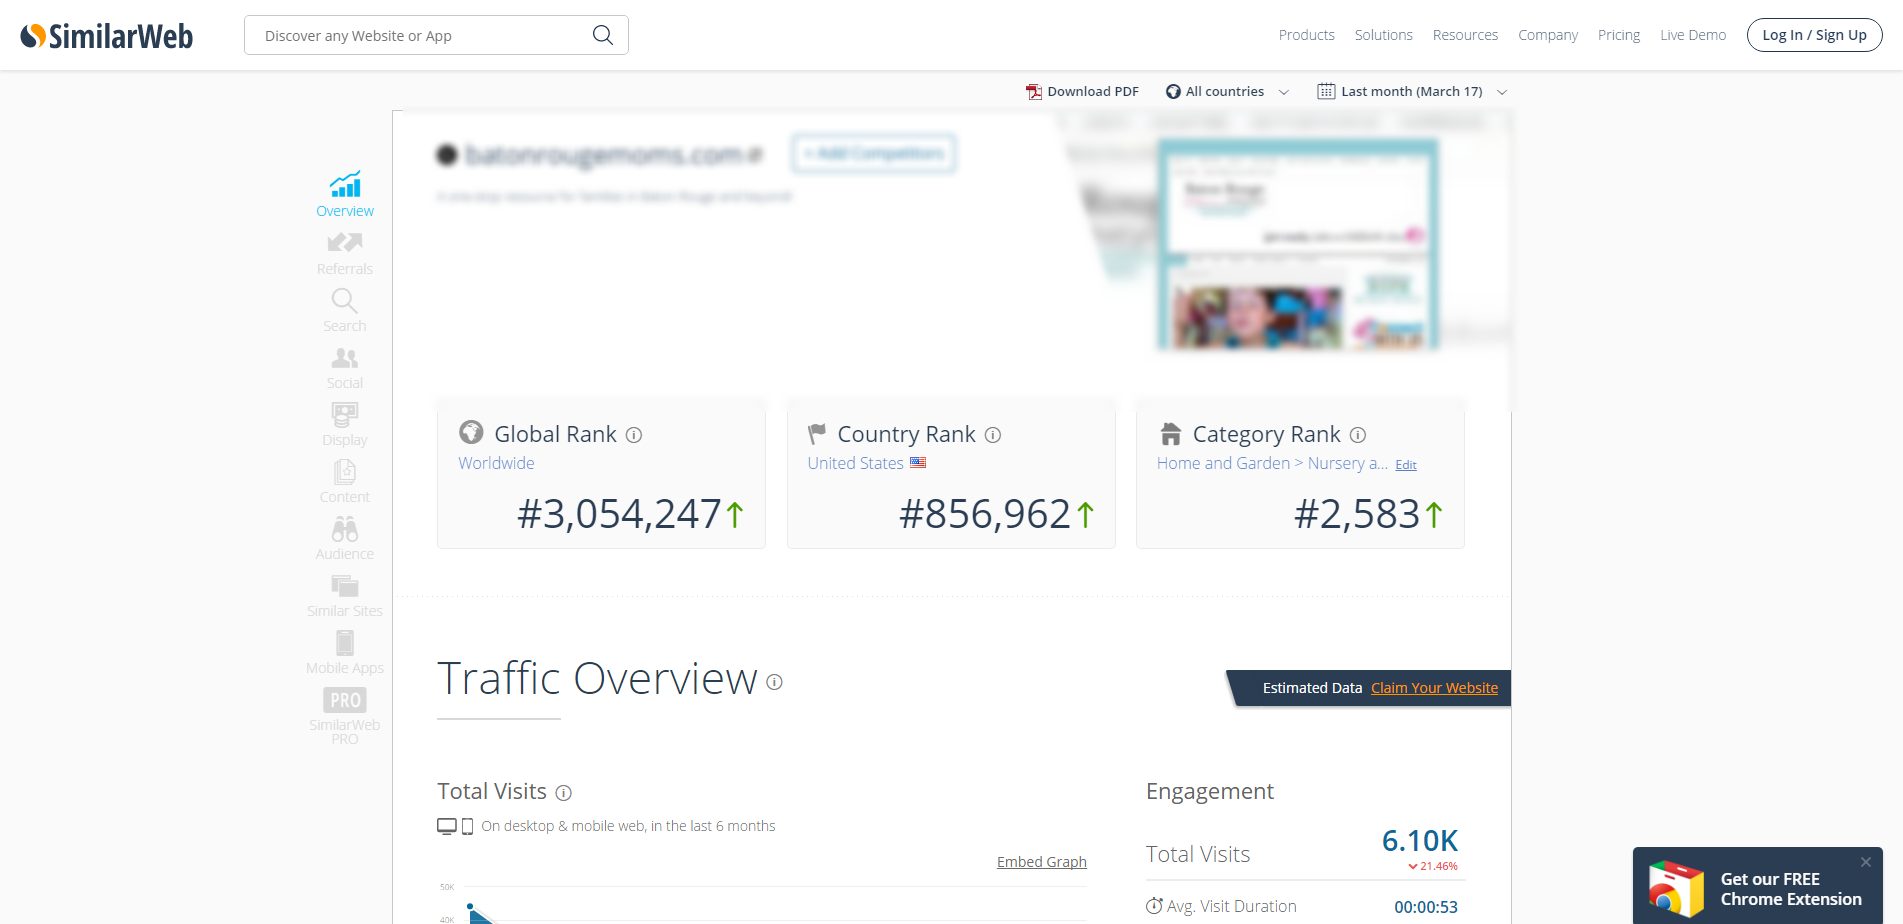
Task: Click the Worldwide link under Global Rank
Action: [x=496, y=463]
